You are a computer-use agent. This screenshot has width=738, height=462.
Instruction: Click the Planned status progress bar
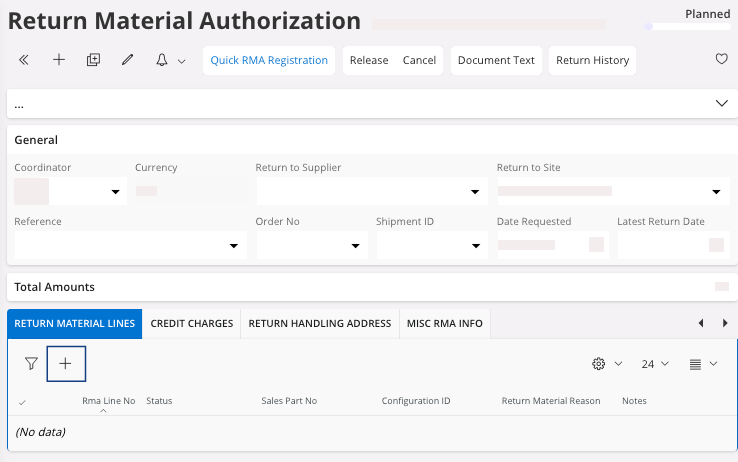(687, 27)
